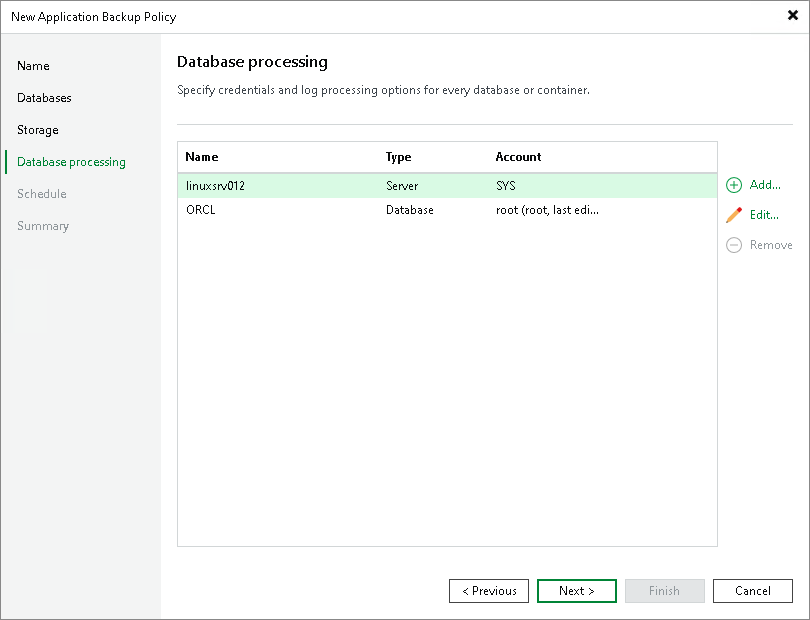Cancel the New Application Backup Policy wizard
Screen dimensions: 810x620
753,591
